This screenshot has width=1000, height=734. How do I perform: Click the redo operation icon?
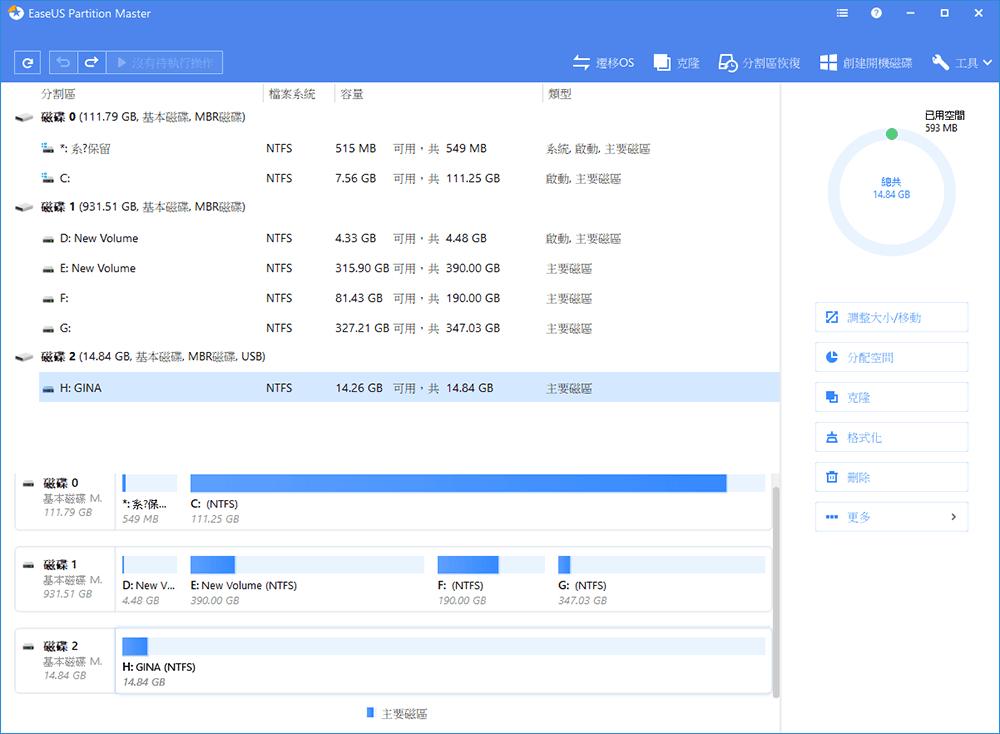click(90, 62)
